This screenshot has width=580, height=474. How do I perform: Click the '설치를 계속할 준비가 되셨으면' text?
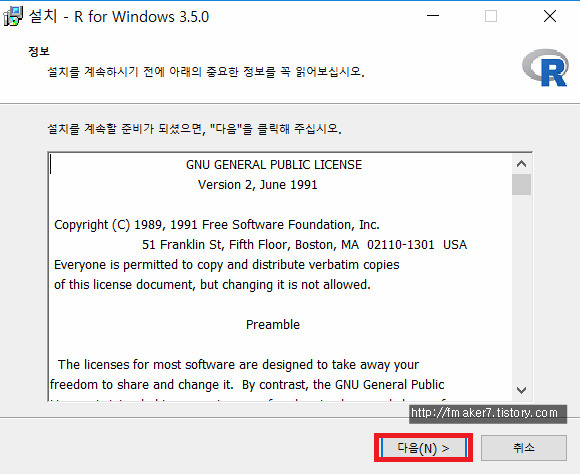(x=195, y=129)
